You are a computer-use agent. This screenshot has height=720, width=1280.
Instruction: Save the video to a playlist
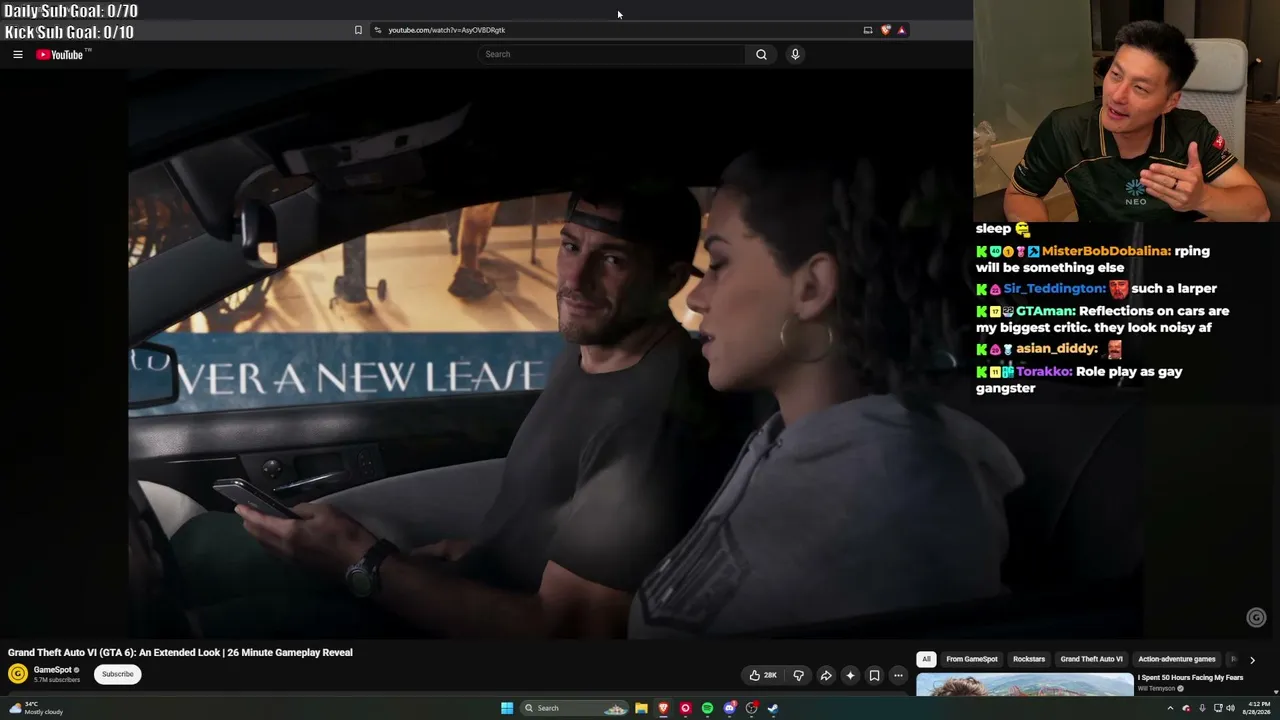coord(874,675)
